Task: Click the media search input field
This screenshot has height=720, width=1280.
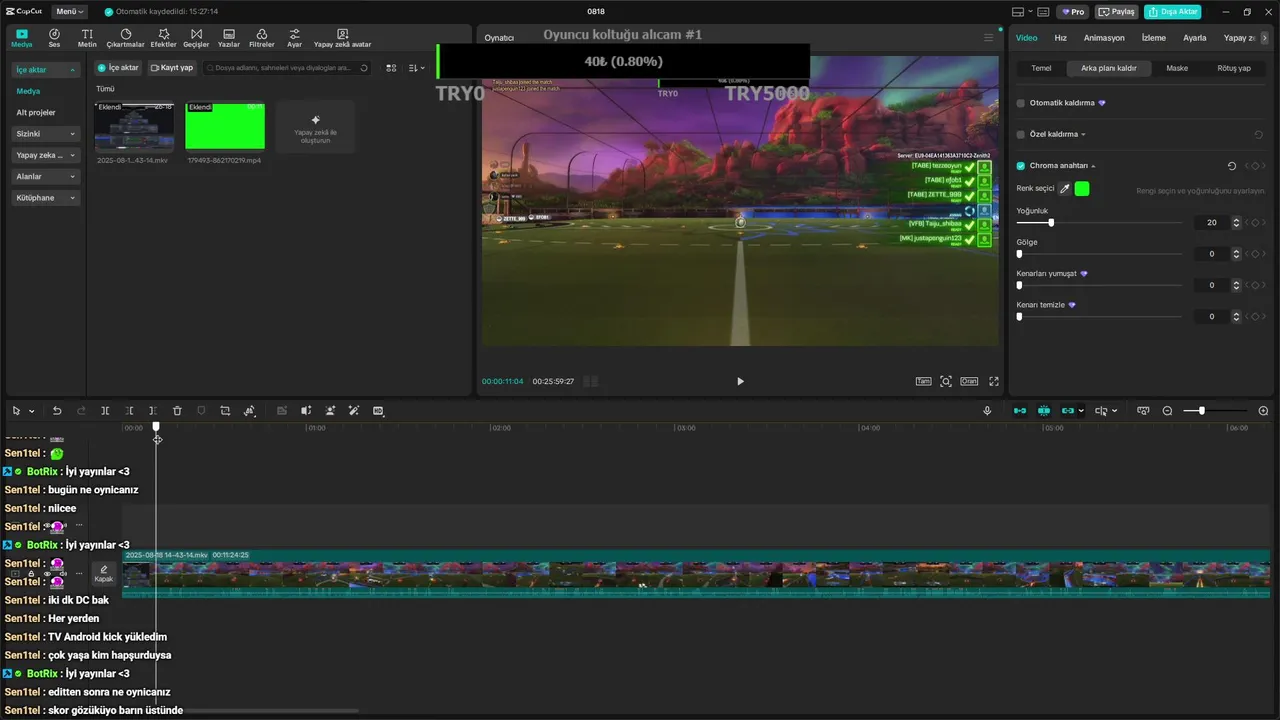Action: tap(287, 68)
